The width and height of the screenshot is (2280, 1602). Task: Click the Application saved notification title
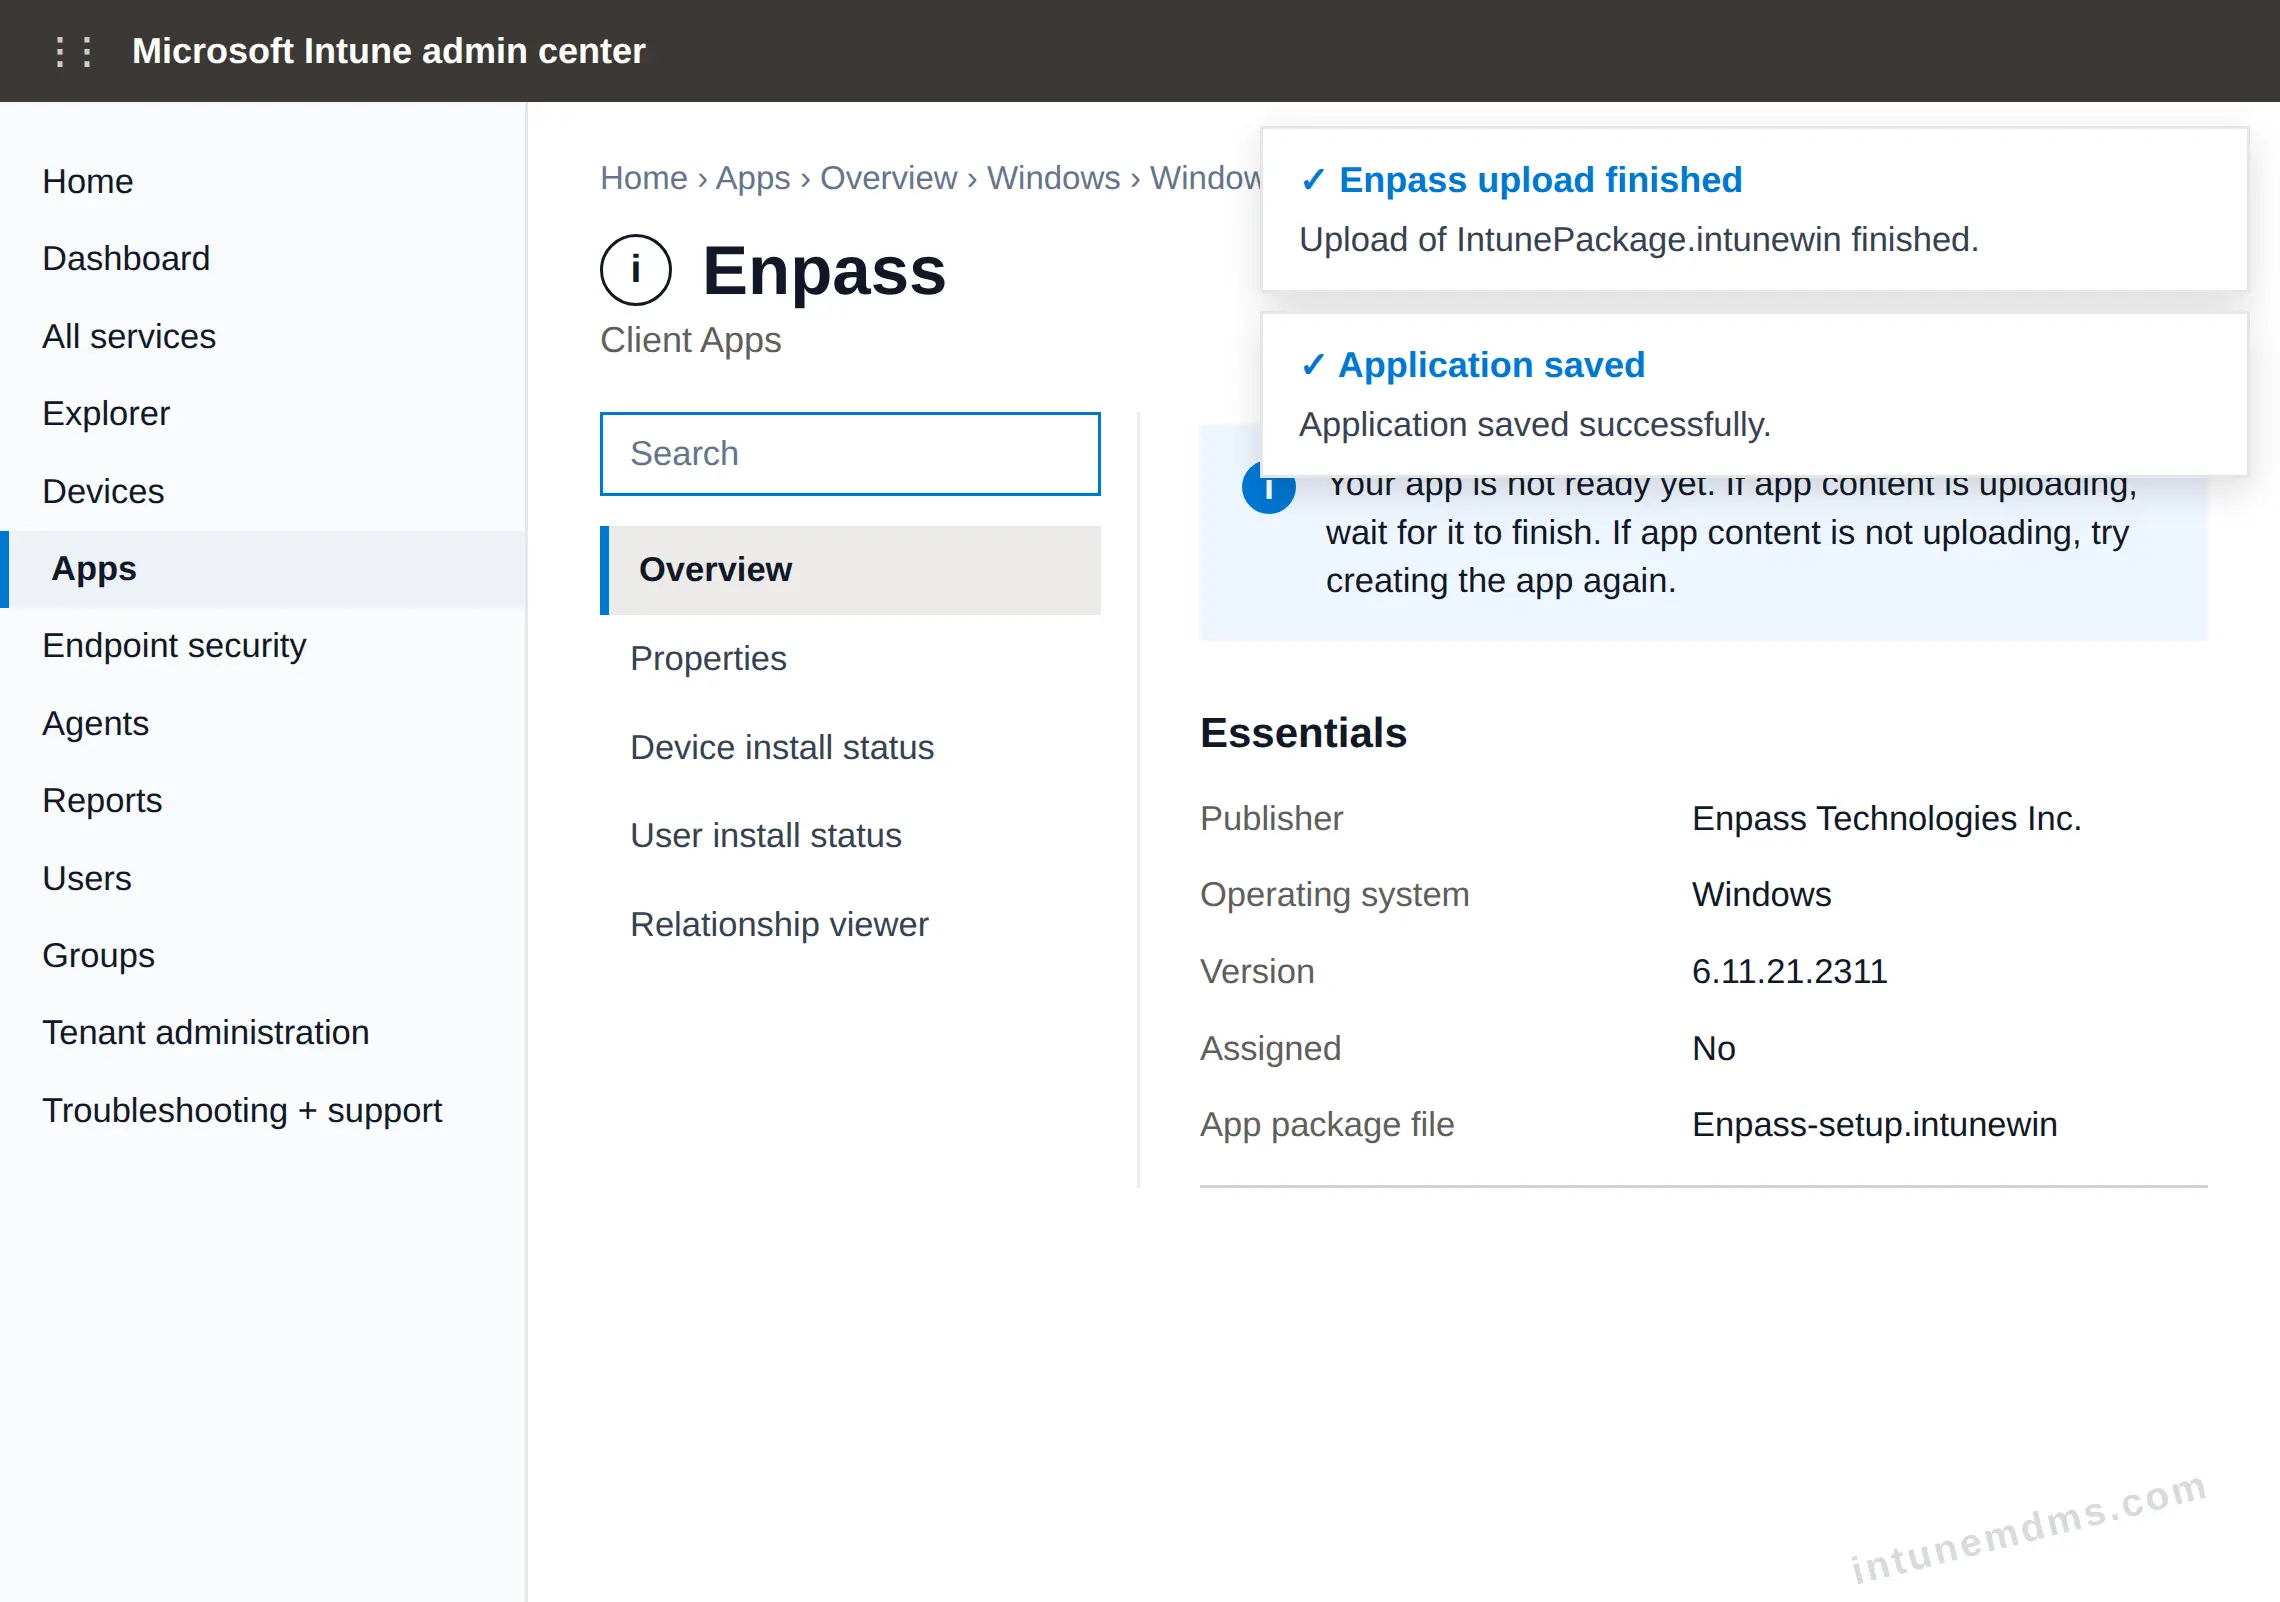(1491, 365)
